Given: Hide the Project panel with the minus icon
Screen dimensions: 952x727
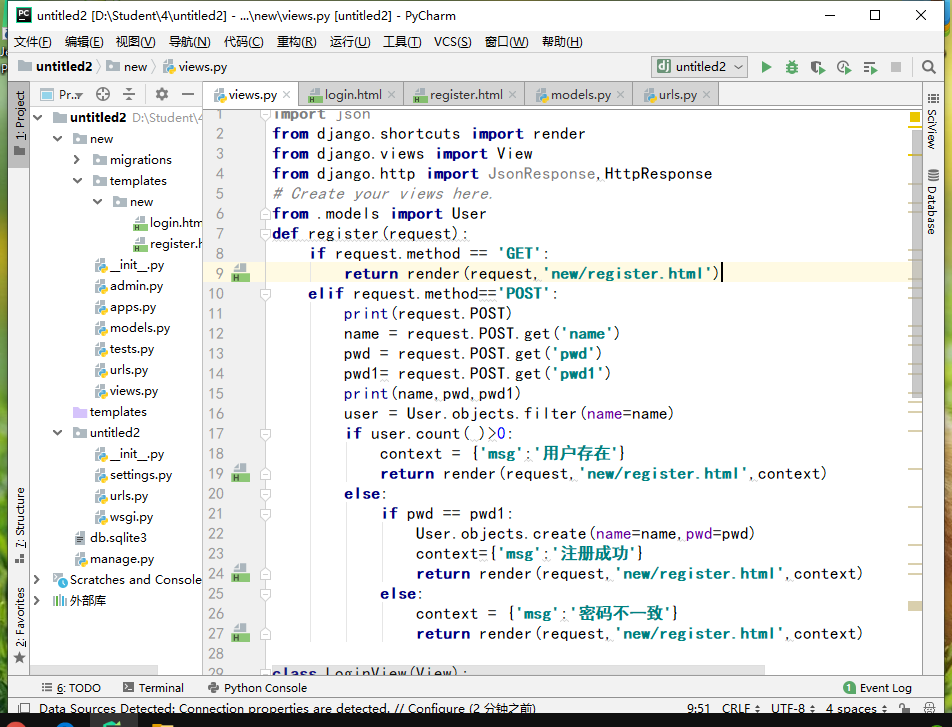Looking at the screenshot, I should (187, 94).
